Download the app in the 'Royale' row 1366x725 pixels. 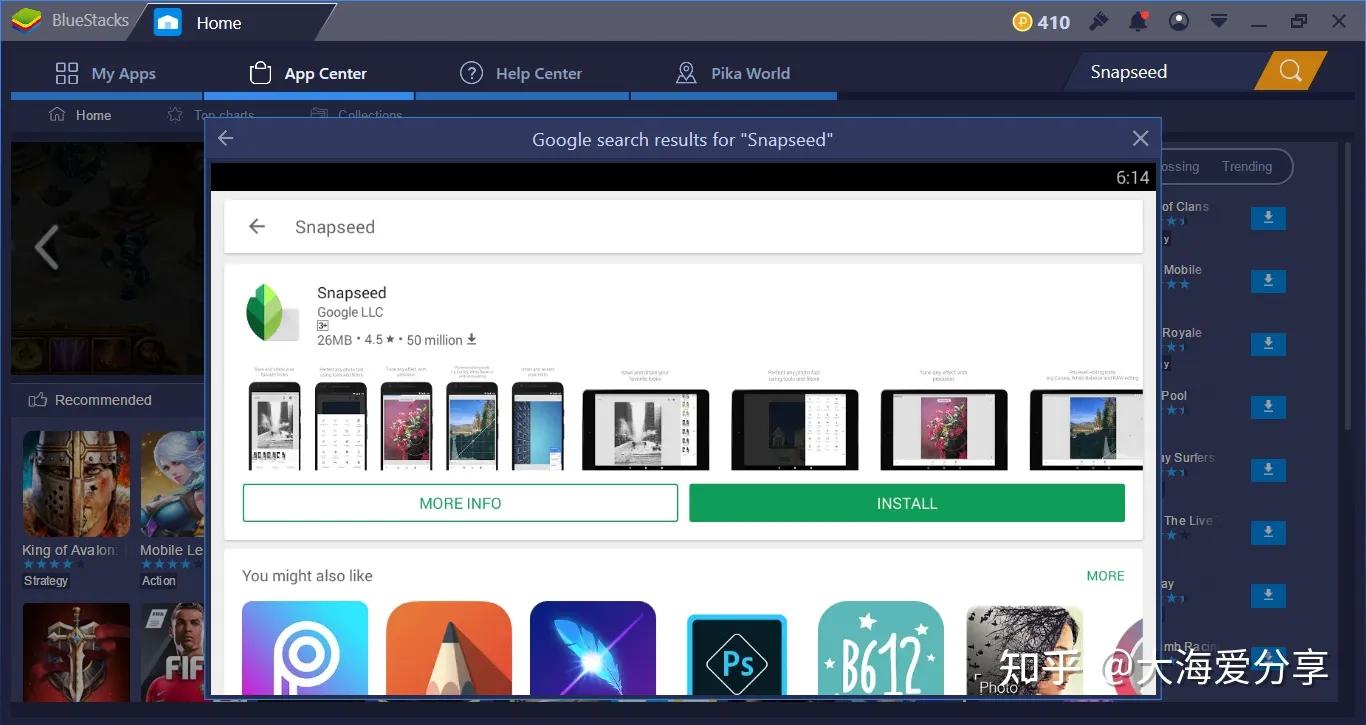[1268, 344]
